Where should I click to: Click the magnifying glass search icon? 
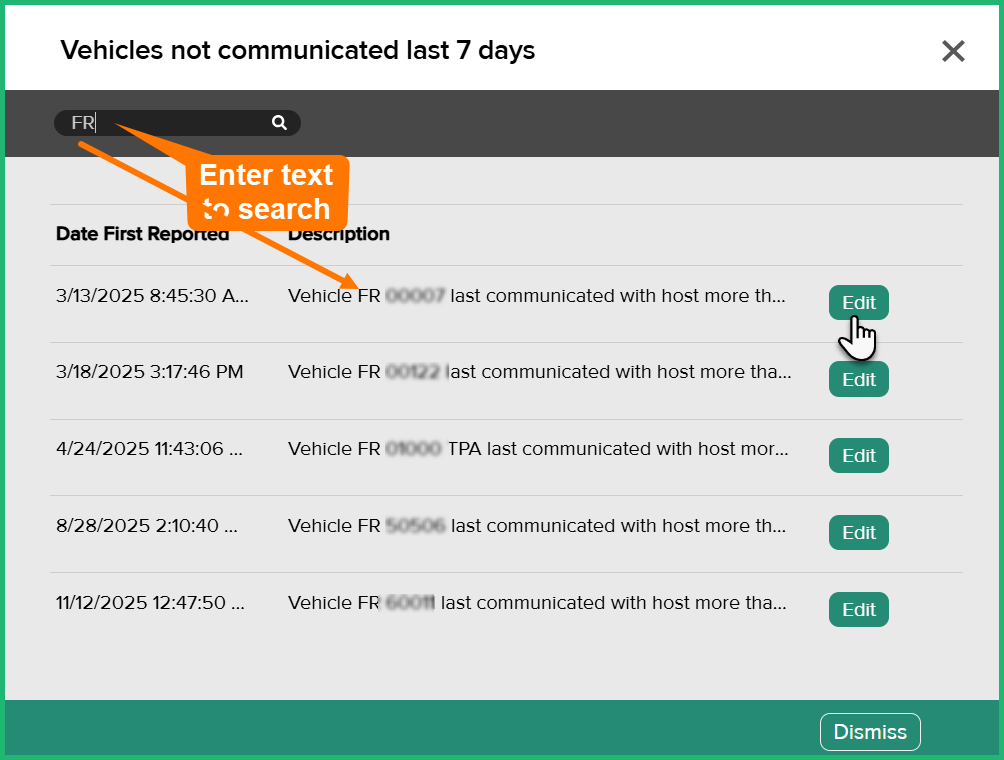coord(279,123)
